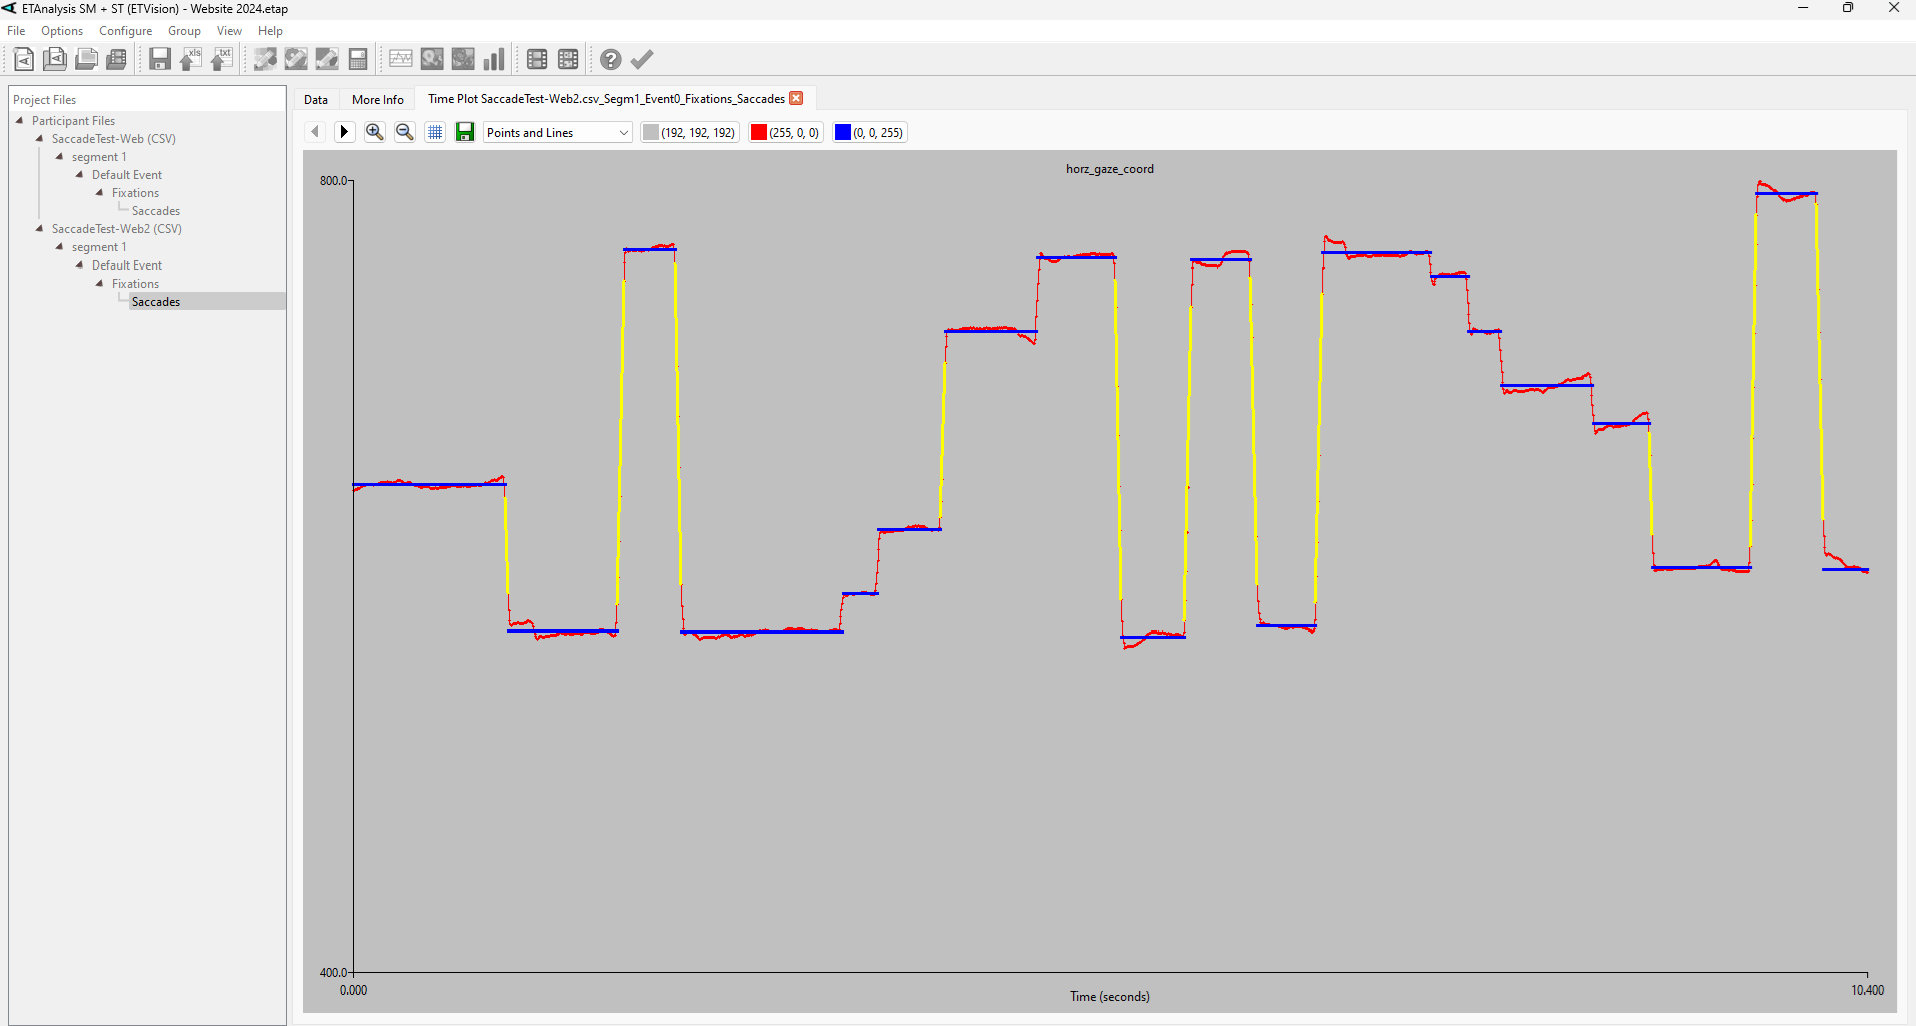
Task: Collapse the SaccadeTest-Web2 (CSV) node
Action: tap(39, 228)
